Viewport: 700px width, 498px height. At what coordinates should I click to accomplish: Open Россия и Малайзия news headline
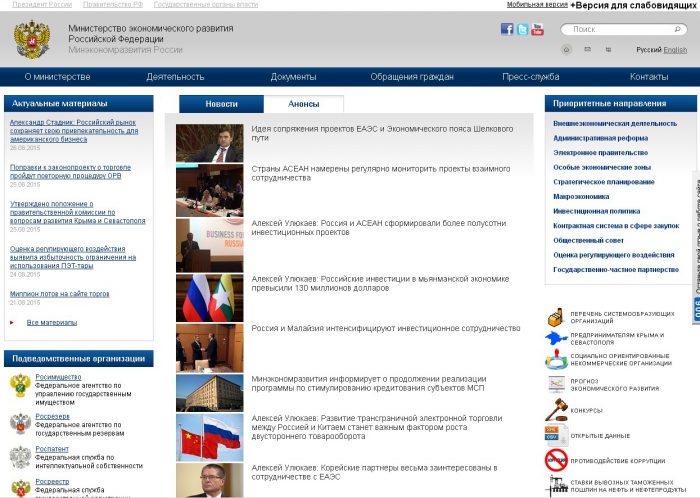point(386,328)
